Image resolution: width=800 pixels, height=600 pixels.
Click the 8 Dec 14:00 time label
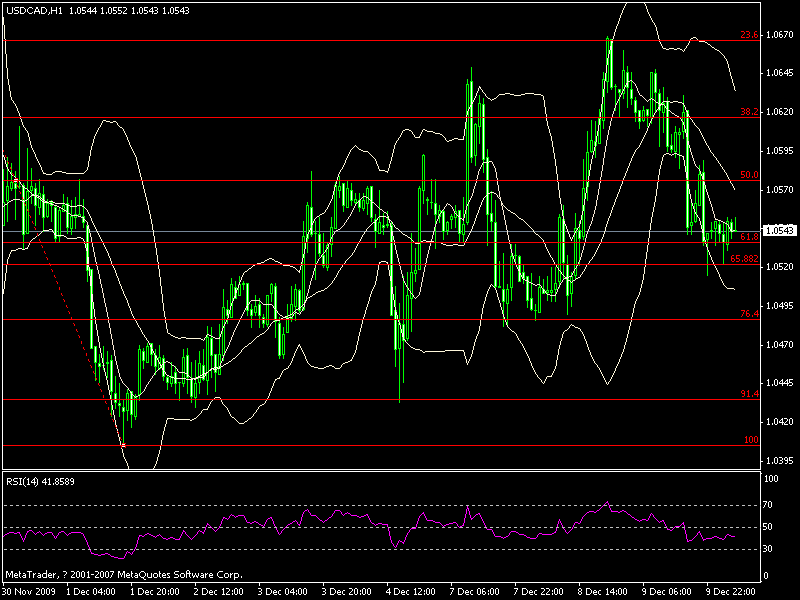click(603, 591)
